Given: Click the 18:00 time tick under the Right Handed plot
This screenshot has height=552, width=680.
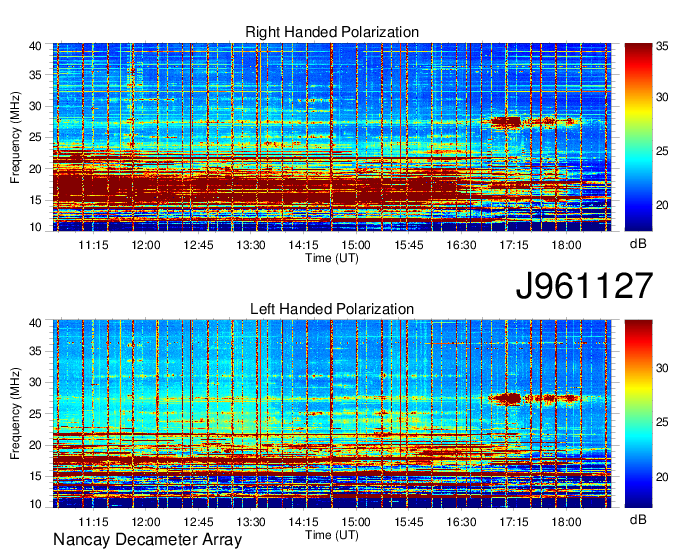Looking at the screenshot, I should 566,245.
